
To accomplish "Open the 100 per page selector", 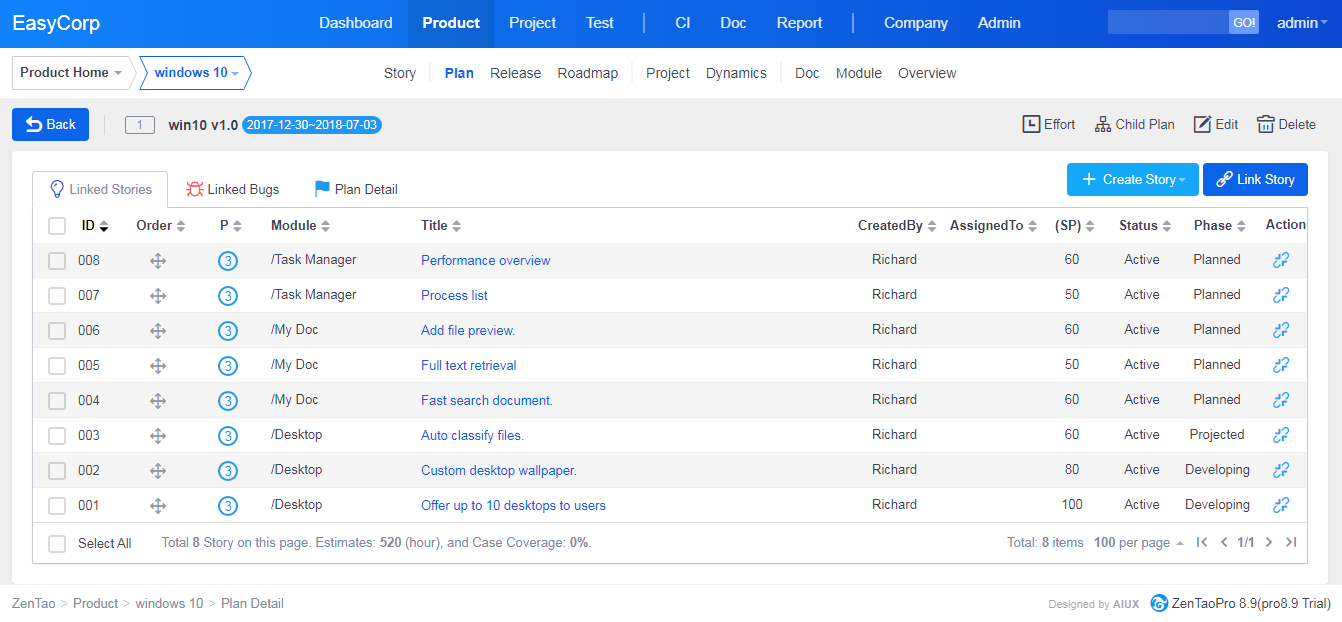I will [1139, 542].
